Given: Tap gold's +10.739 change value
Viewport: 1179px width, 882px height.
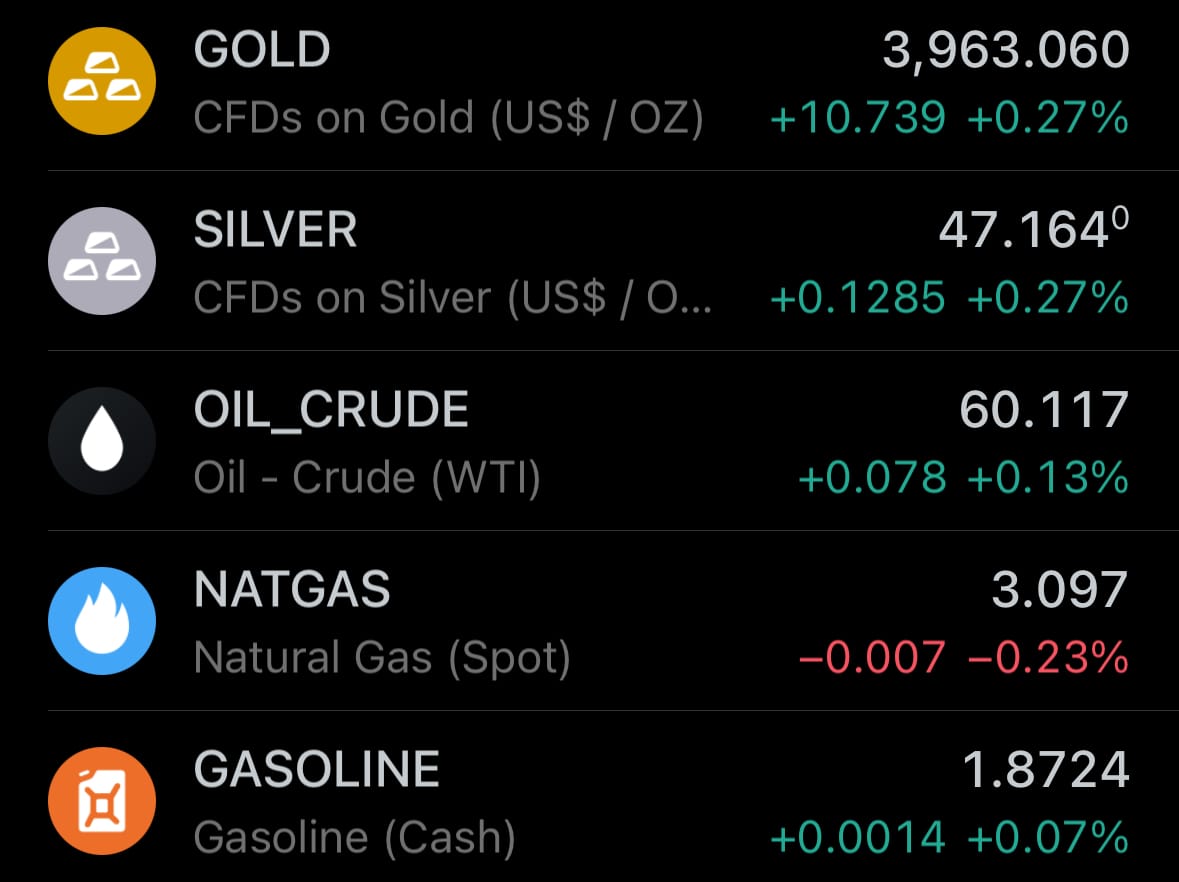Looking at the screenshot, I should (857, 118).
